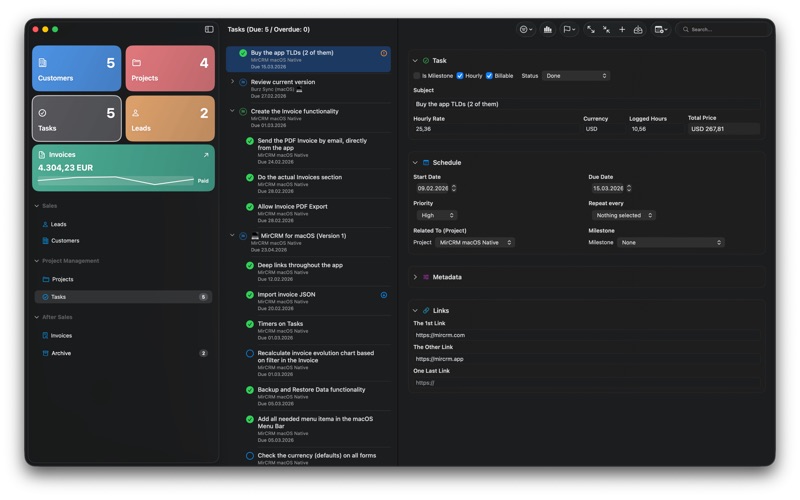Open the calendar view menu icon
This screenshot has width=800, height=500.
661,30
